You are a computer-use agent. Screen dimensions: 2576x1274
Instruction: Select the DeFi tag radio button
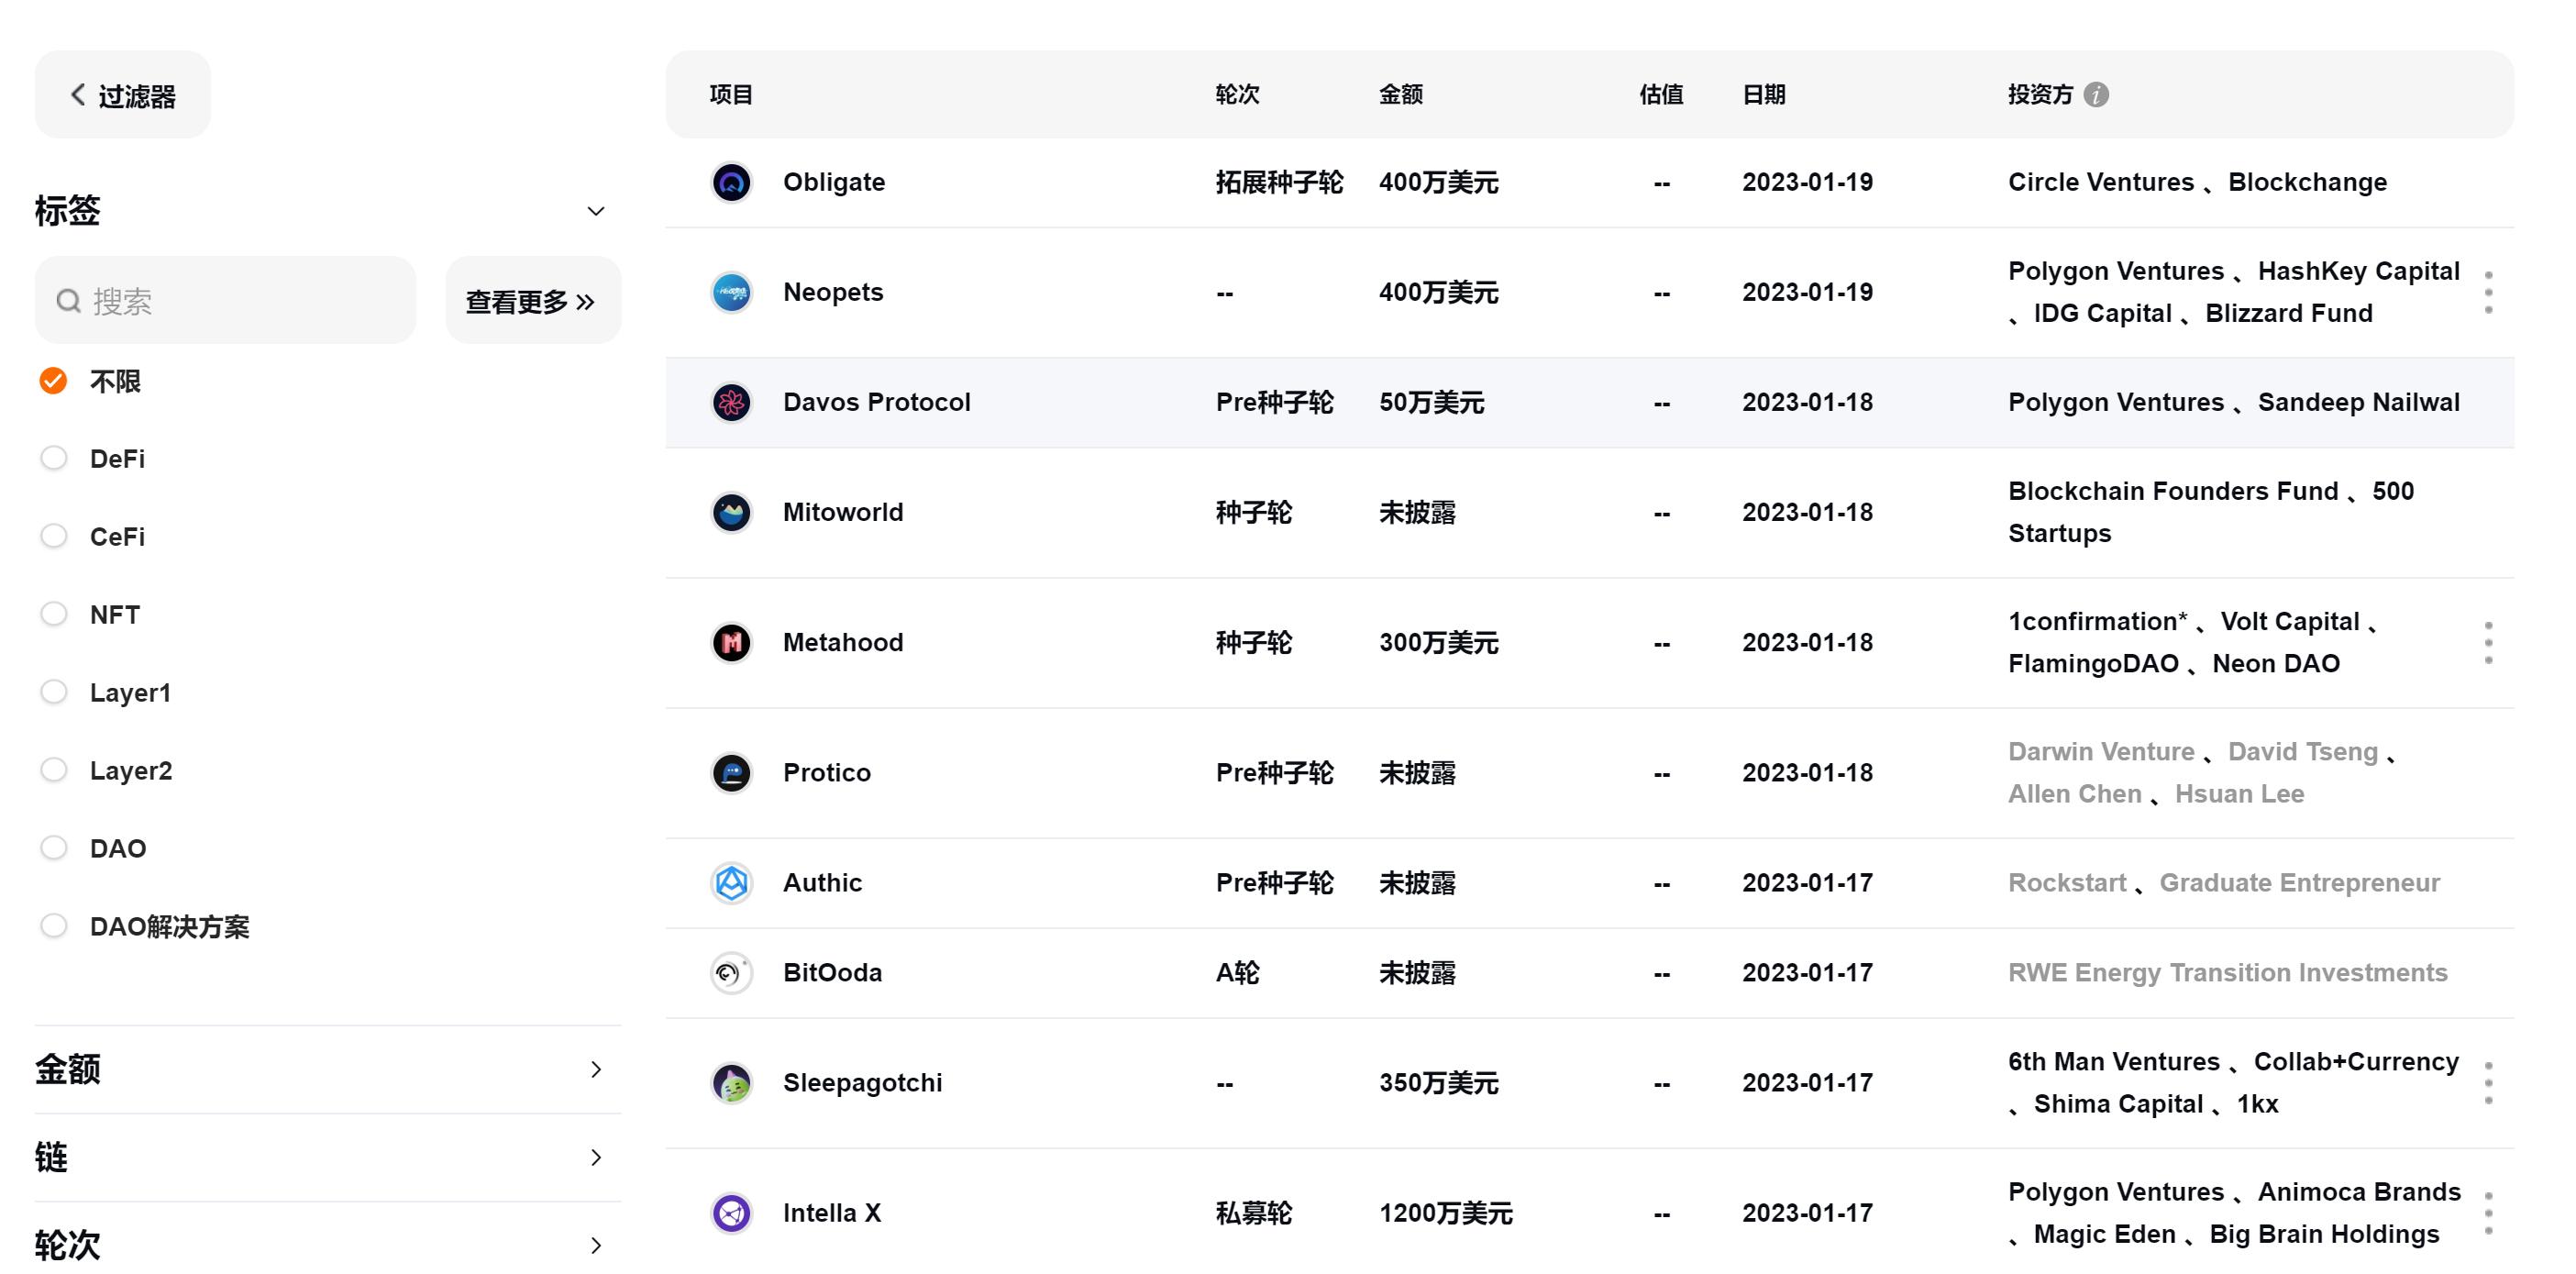pos(54,458)
